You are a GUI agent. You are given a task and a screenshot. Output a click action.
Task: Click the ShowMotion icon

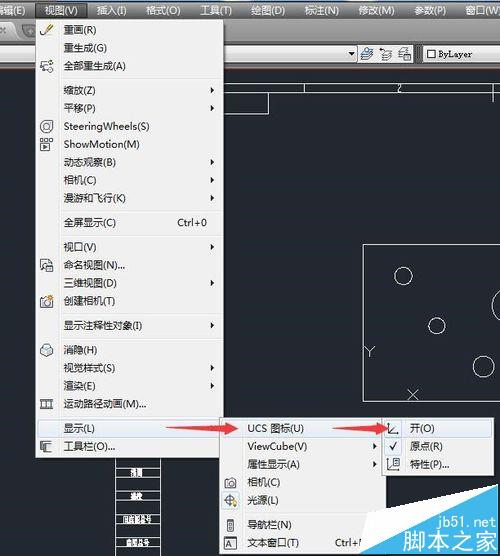point(46,144)
